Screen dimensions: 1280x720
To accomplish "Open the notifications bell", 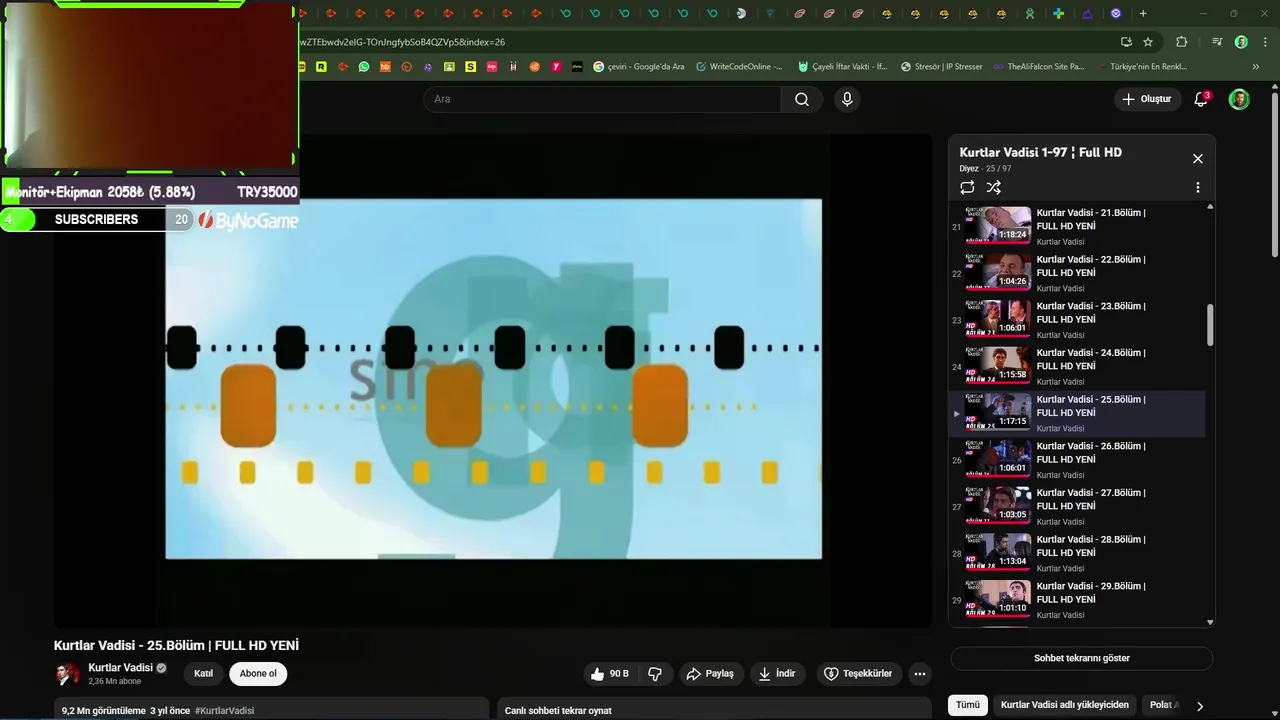I will [x=1201, y=99].
